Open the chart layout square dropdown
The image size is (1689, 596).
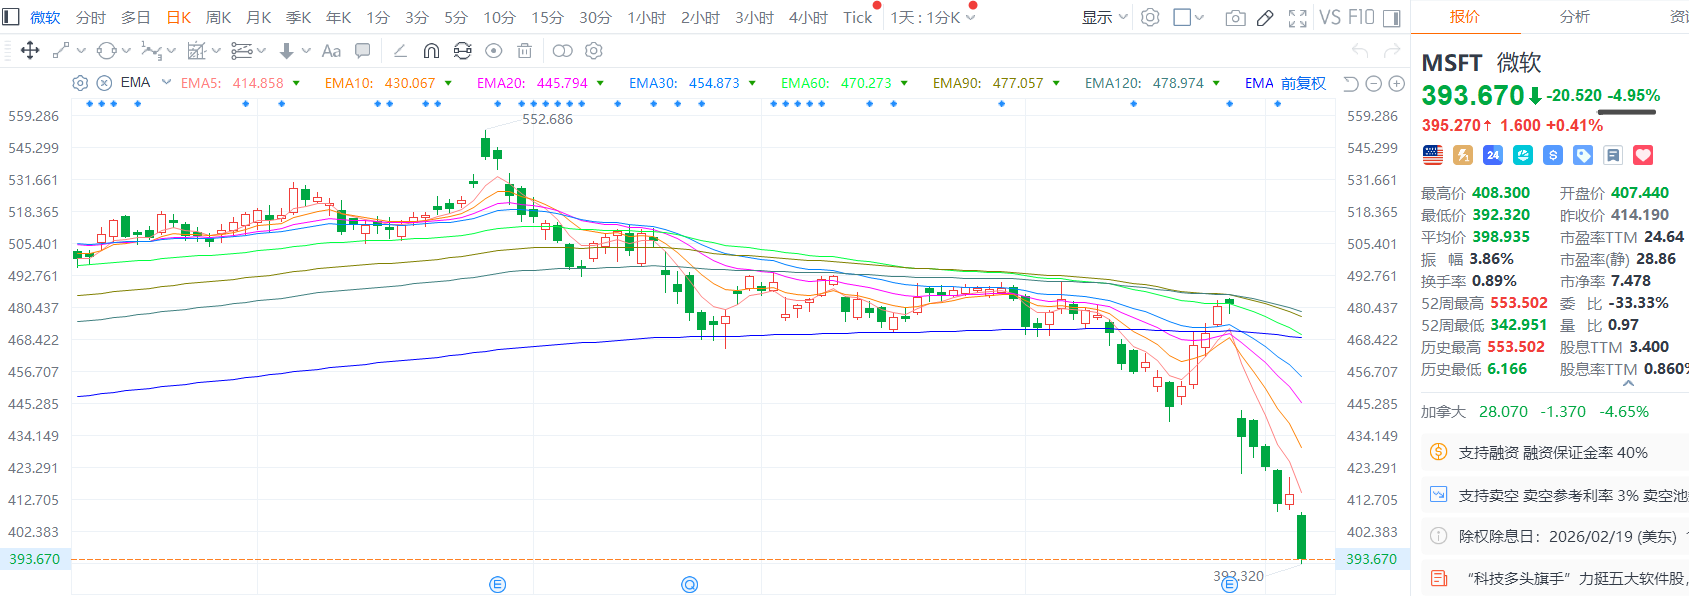point(1188,17)
